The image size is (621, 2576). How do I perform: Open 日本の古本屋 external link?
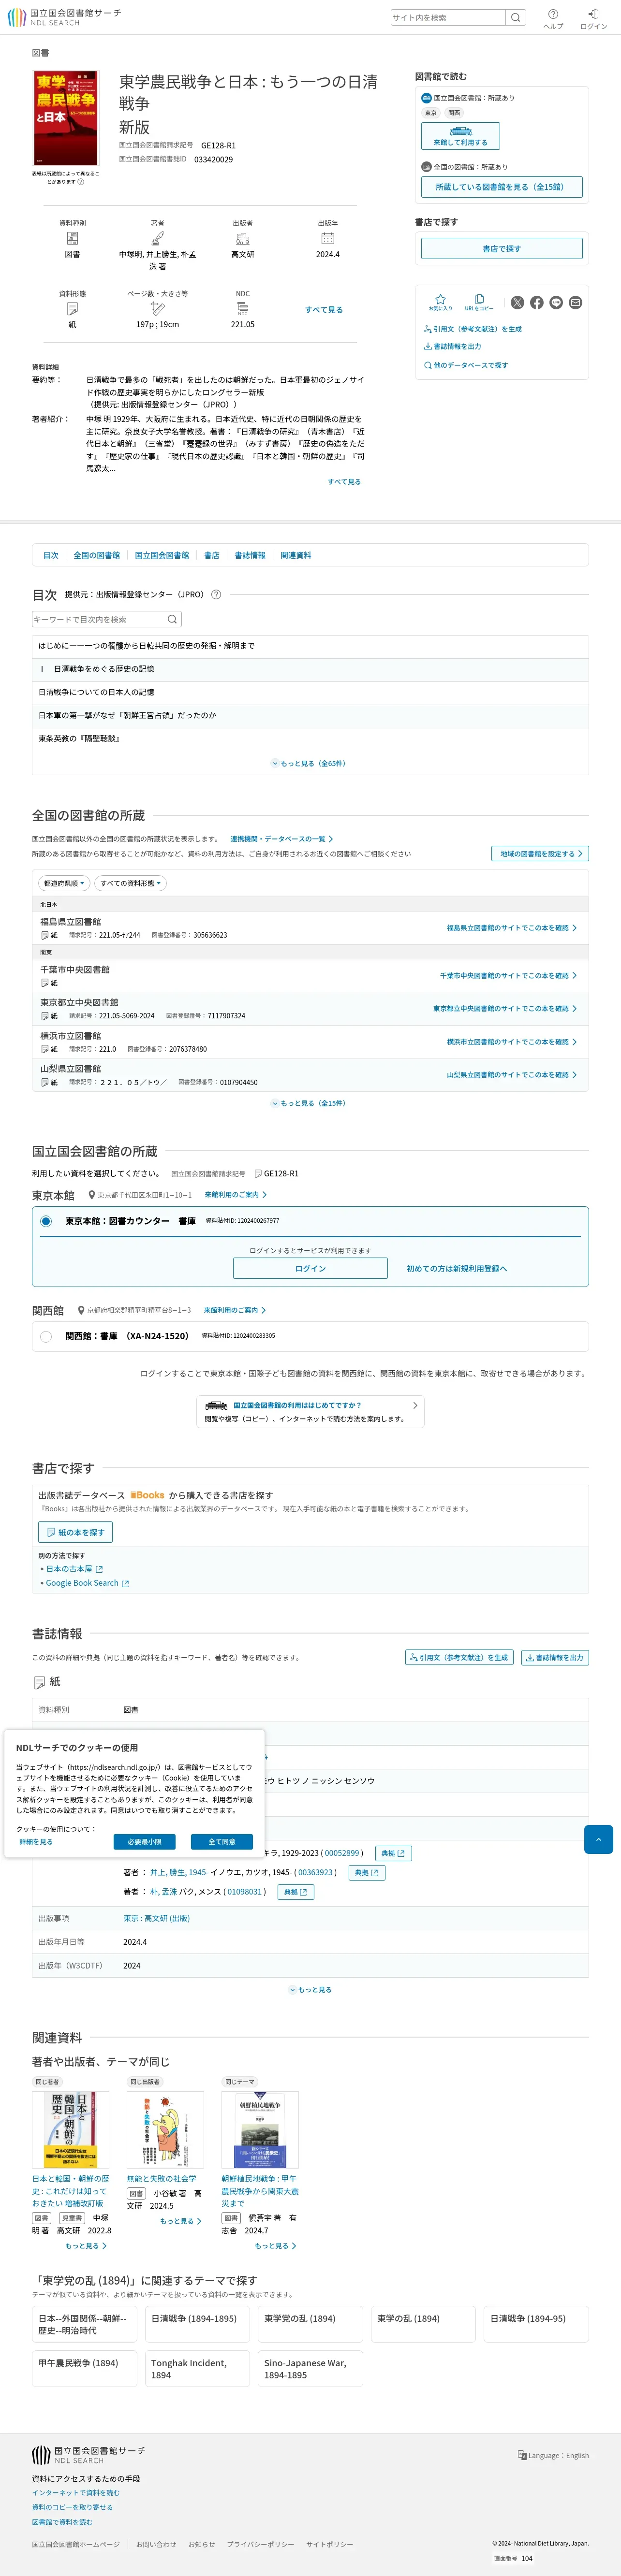pyautogui.click(x=74, y=1569)
